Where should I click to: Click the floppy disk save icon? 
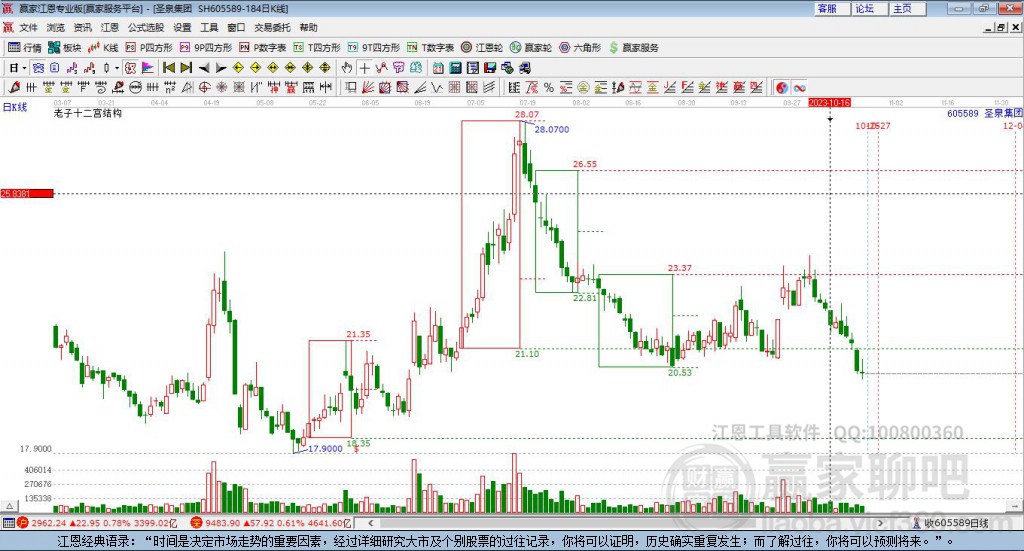click(490, 68)
